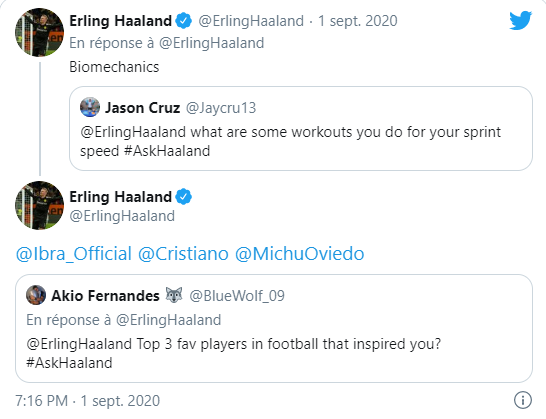Click the Akio Fernandes display name
The image size is (546, 419).
[106, 295]
